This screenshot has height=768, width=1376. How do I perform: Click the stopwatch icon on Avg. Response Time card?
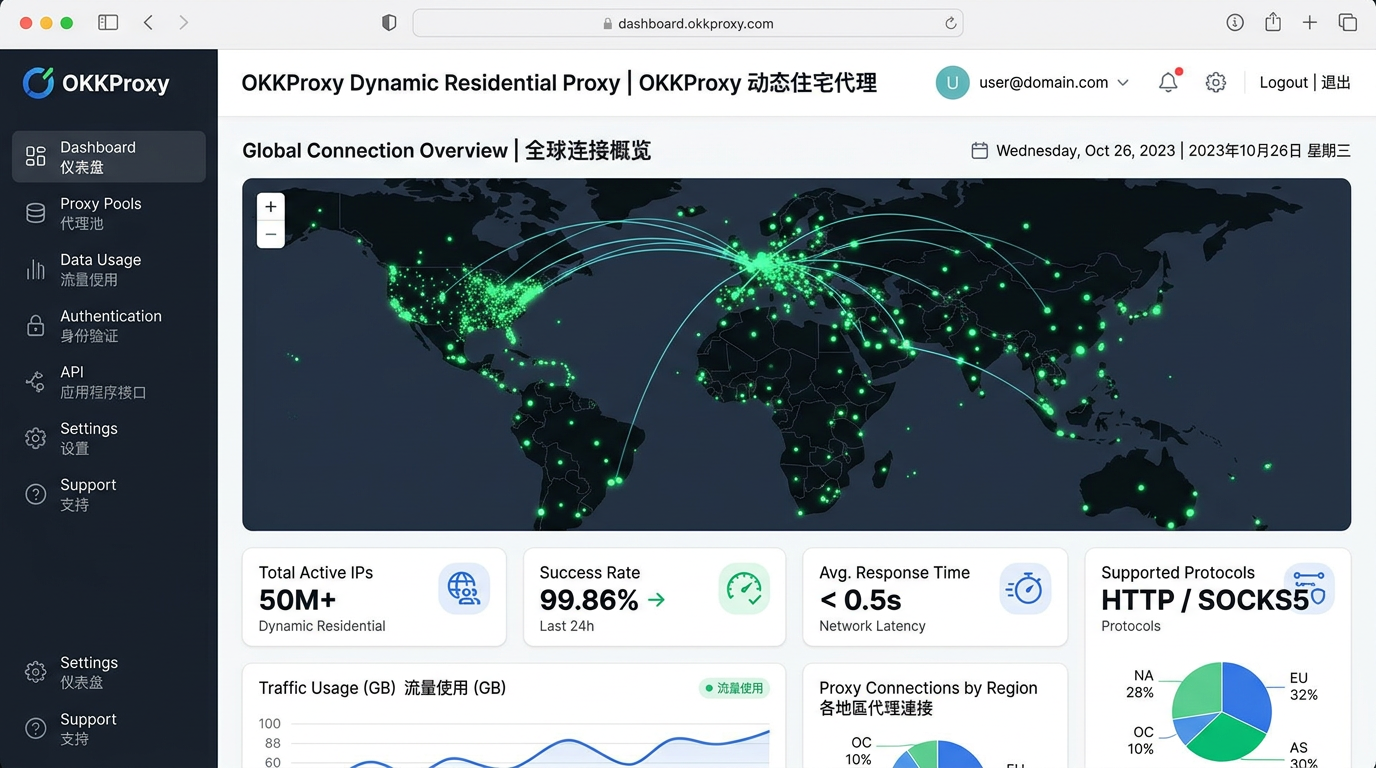coord(1025,589)
